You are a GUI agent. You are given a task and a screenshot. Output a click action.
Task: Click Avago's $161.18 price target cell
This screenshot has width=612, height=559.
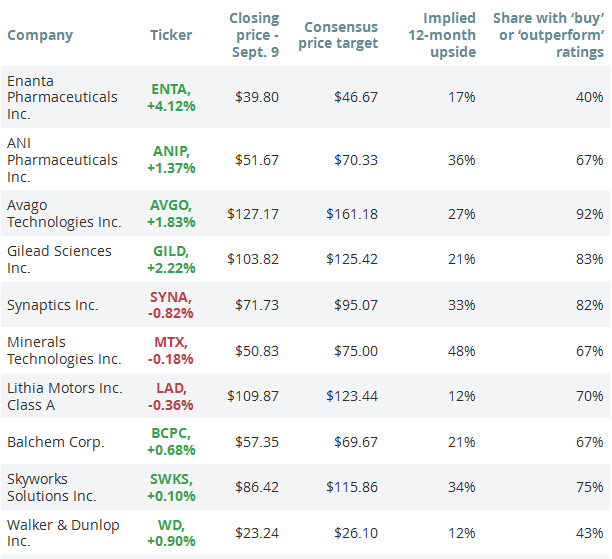pos(351,213)
